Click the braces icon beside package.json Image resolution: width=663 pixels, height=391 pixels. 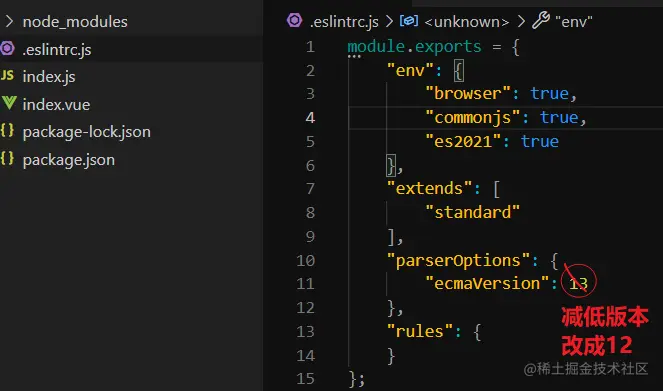tap(7, 159)
